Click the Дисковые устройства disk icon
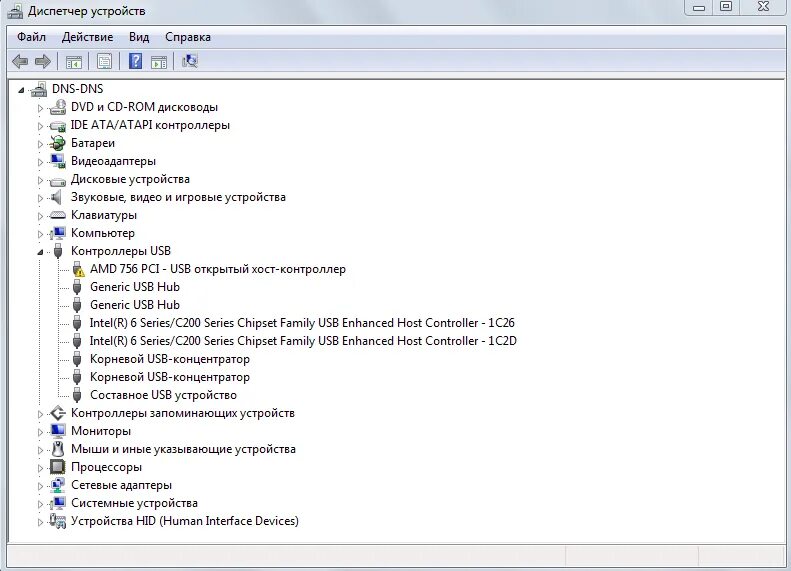Image resolution: width=791 pixels, height=571 pixels. 58,180
